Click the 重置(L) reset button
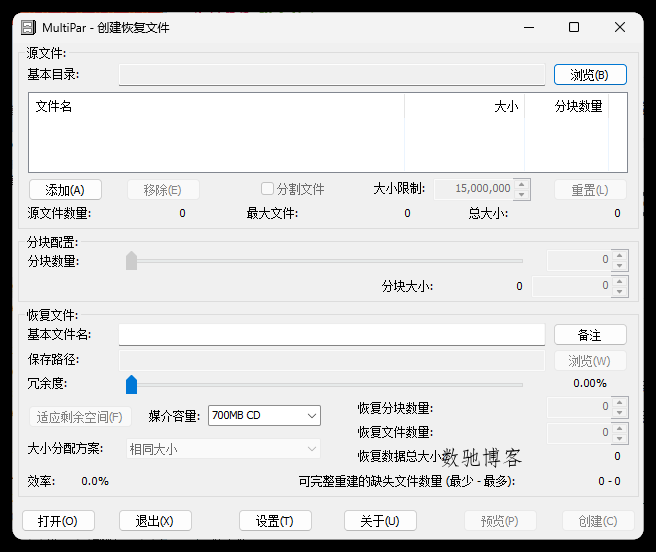 590,190
